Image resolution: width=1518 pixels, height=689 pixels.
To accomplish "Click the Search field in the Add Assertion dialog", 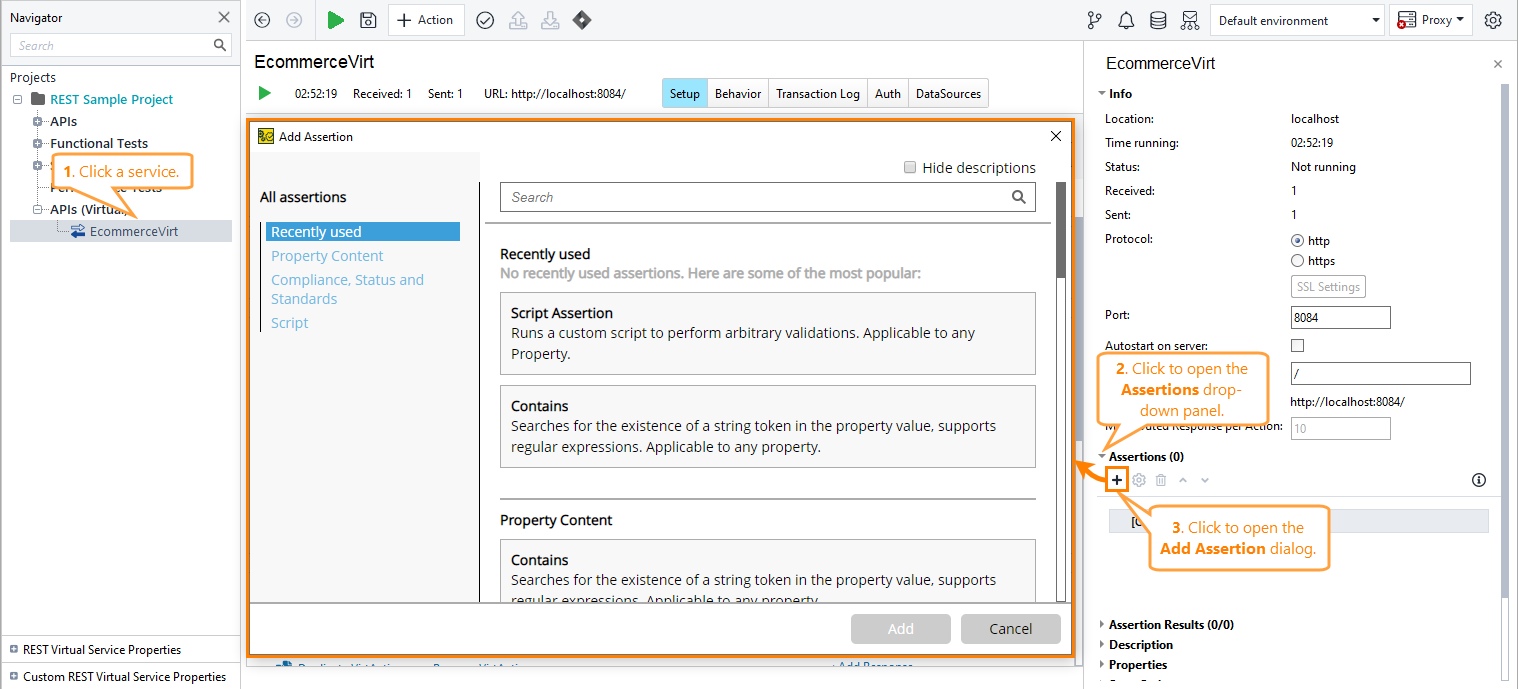I will point(760,197).
